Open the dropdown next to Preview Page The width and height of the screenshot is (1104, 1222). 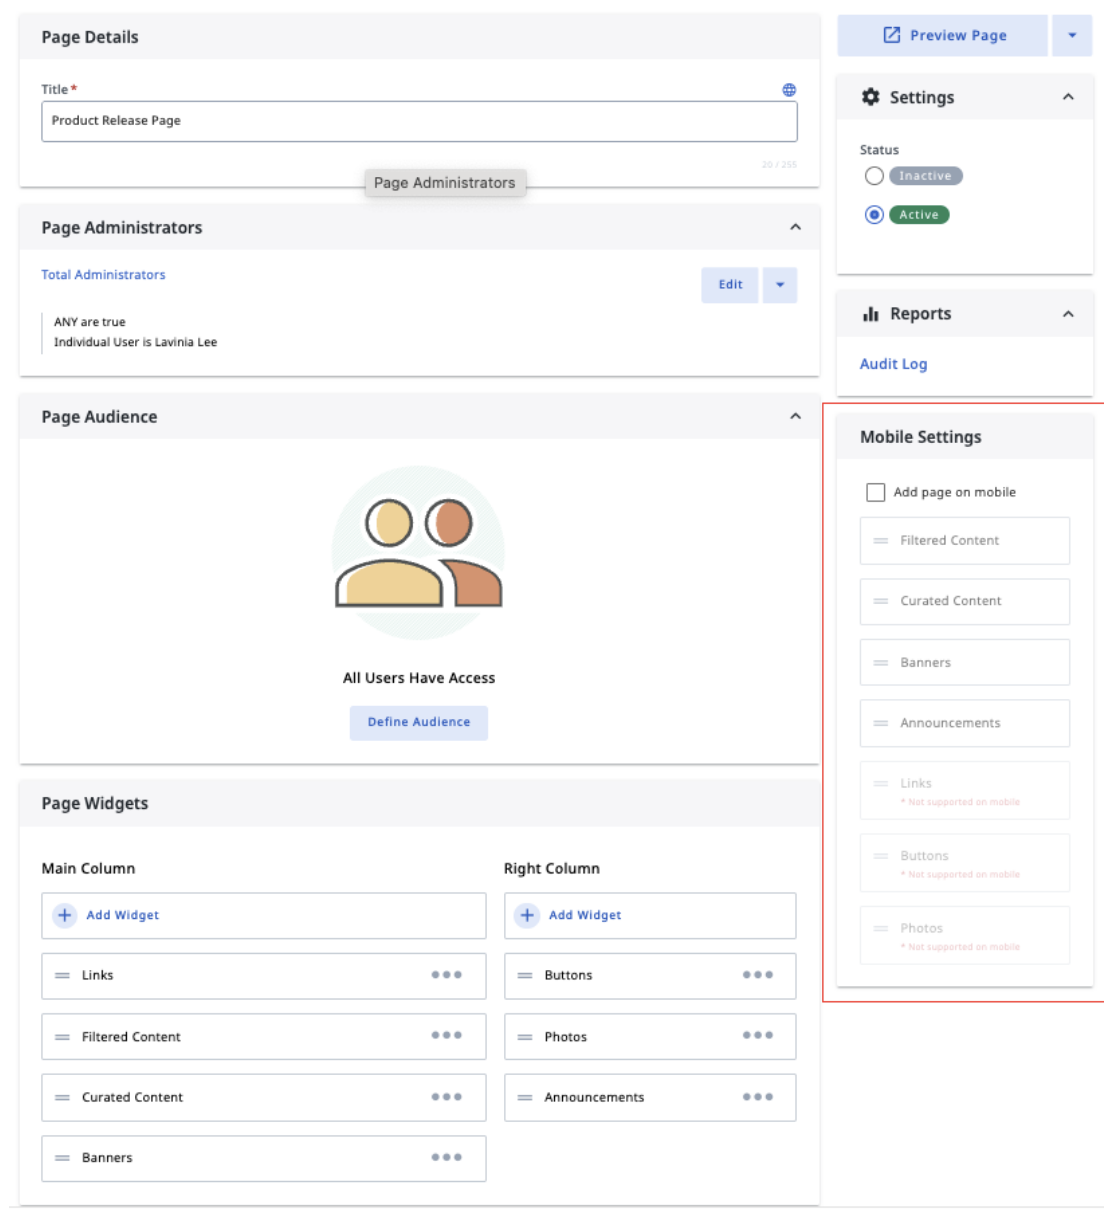(x=1072, y=35)
